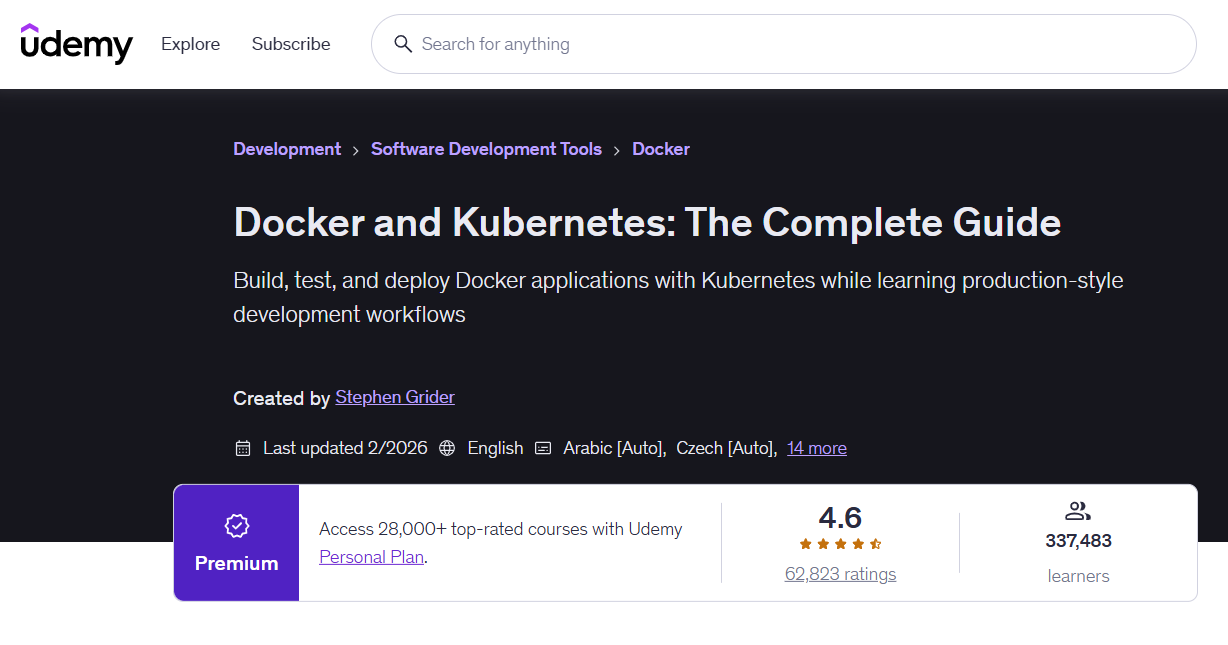Click the purple Premium badge

coord(236,543)
